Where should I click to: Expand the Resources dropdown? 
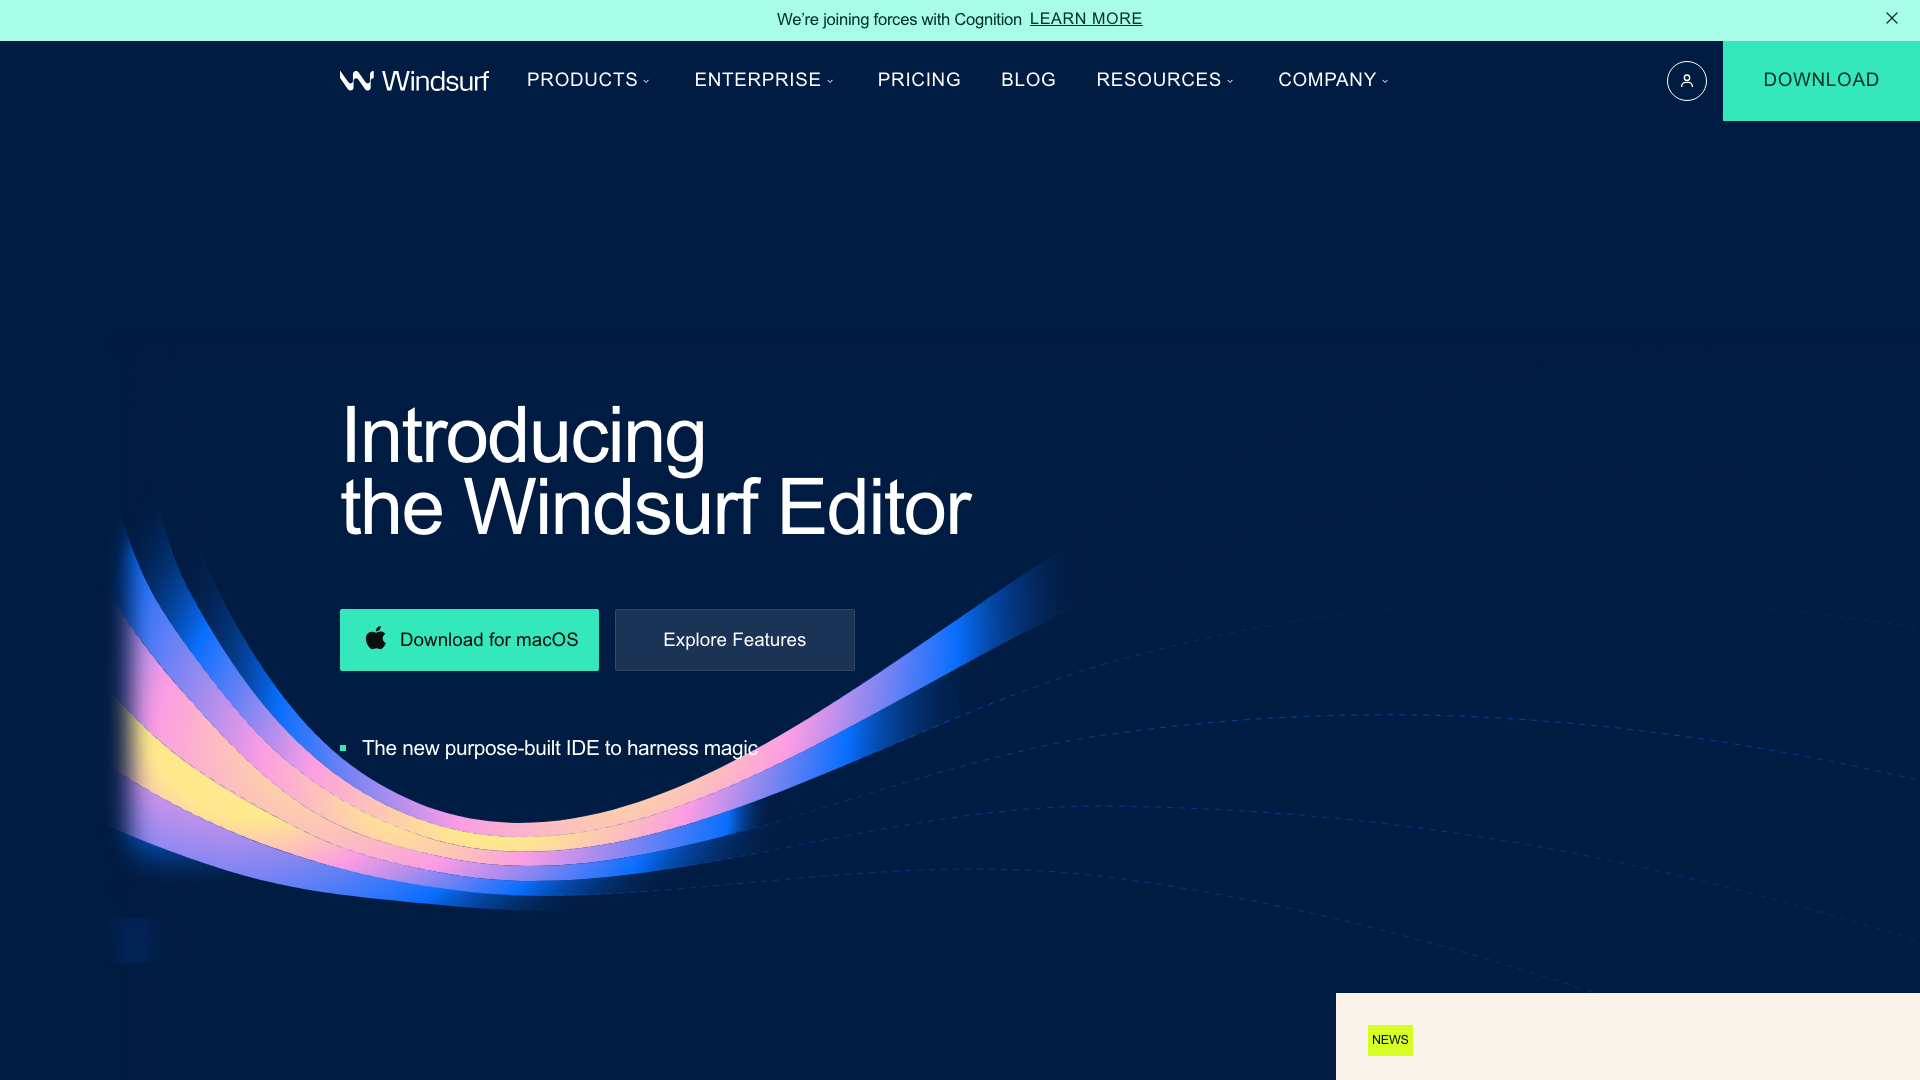[1165, 80]
